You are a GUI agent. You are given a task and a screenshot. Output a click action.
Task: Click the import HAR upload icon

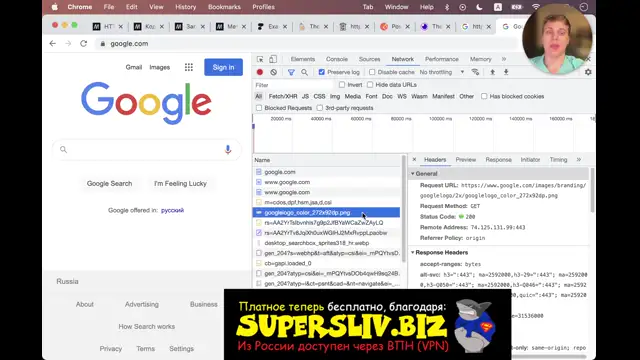coord(492,72)
